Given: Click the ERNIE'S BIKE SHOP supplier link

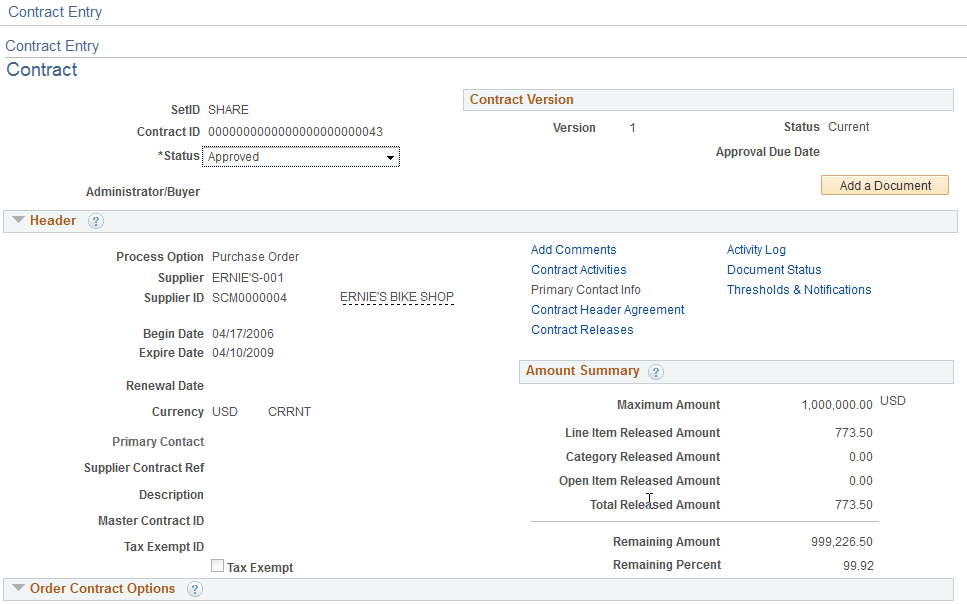Looking at the screenshot, I should tap(397, 297).
